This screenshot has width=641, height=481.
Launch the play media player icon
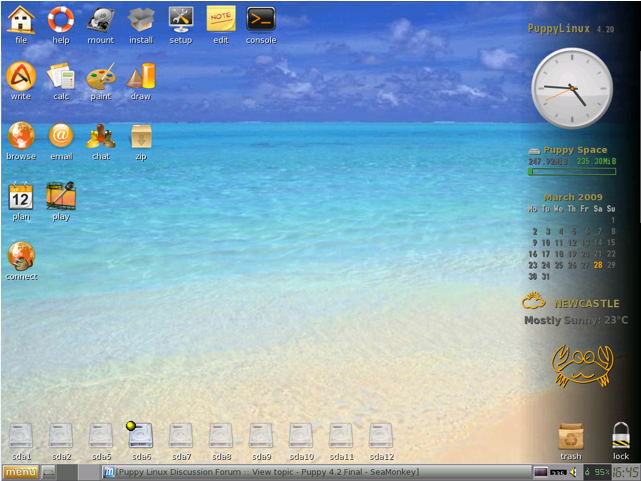pos(61,196)
